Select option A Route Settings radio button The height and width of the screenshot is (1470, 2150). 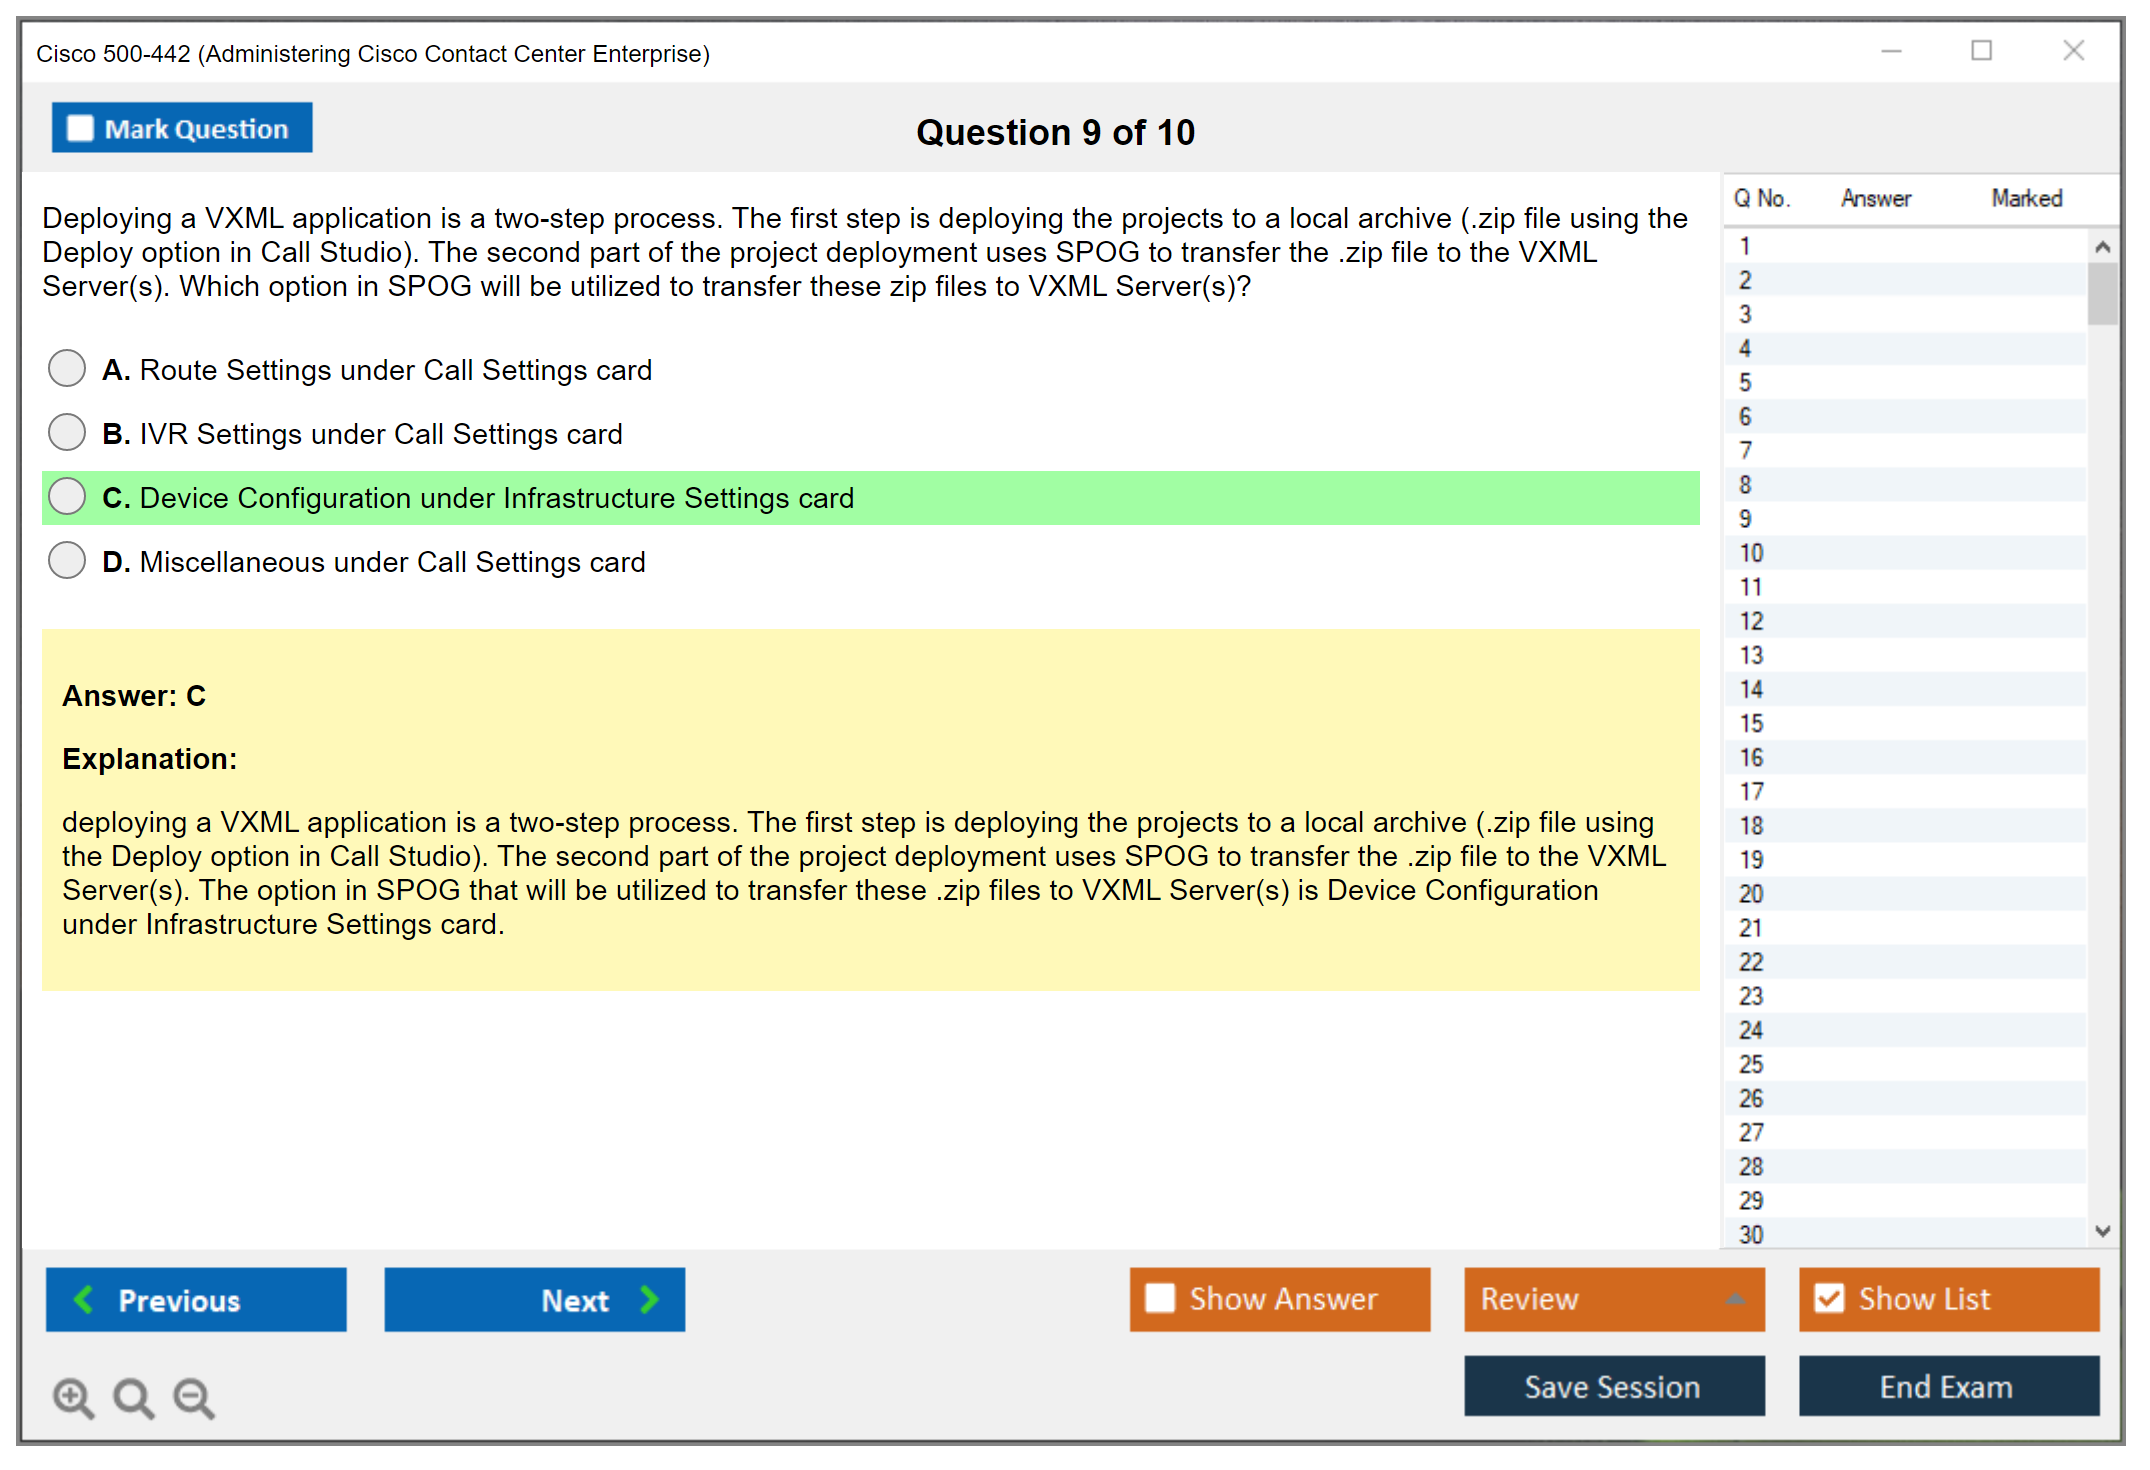[x=67, y=368]
